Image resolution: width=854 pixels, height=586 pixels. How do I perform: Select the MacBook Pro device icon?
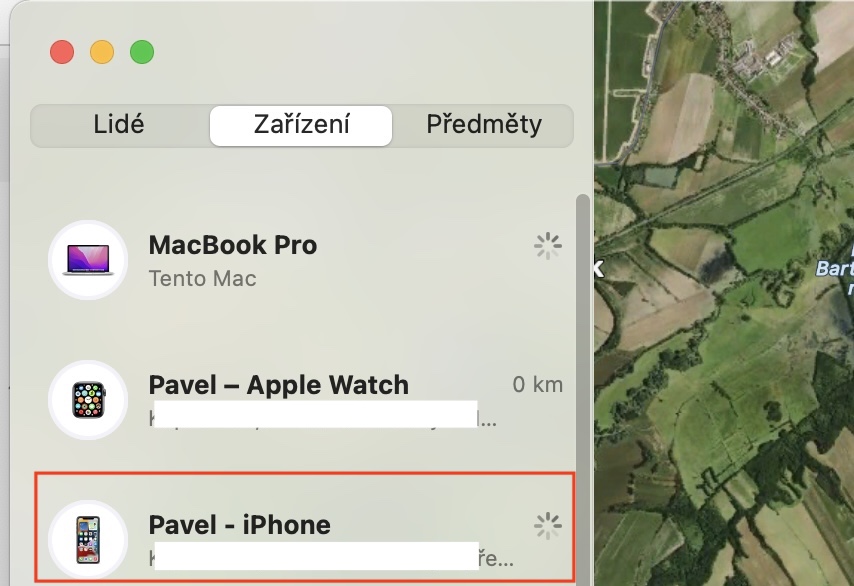pyautogui.click(x=88, y=260)
